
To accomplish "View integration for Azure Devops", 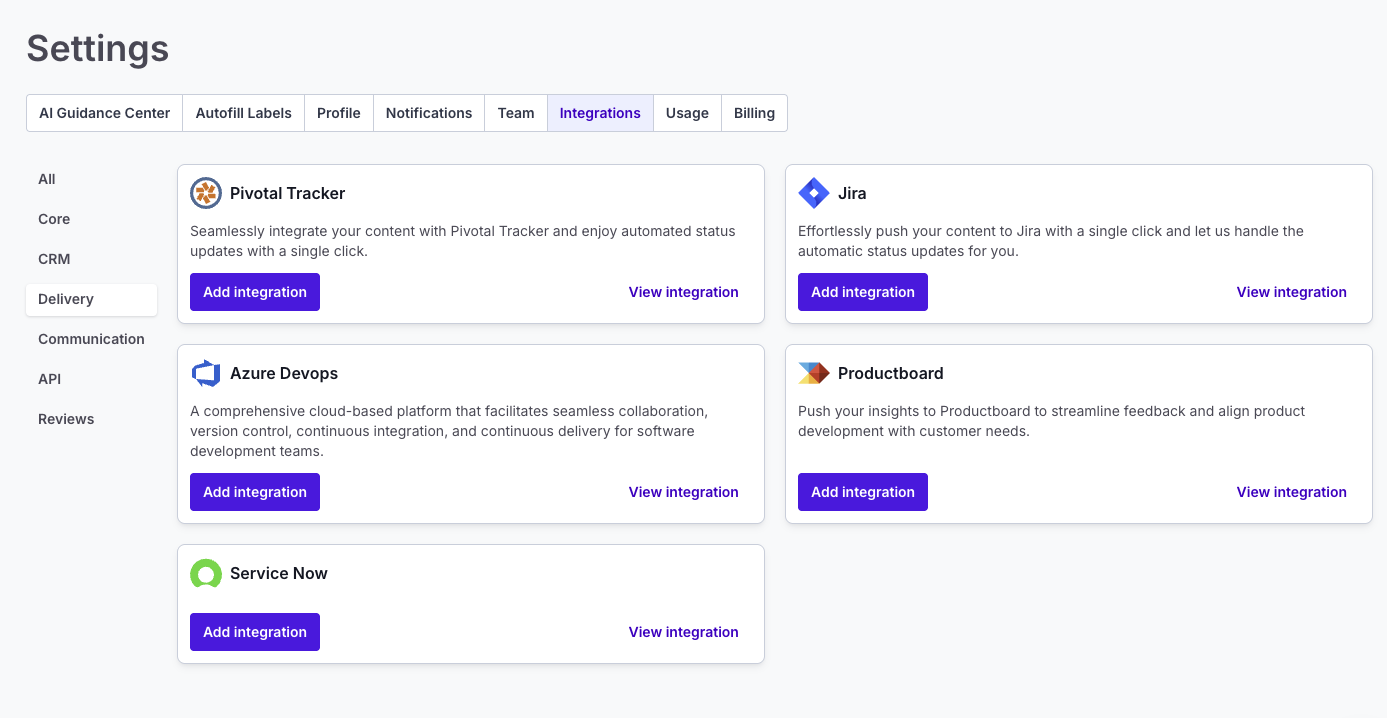I will pos(684,492).
